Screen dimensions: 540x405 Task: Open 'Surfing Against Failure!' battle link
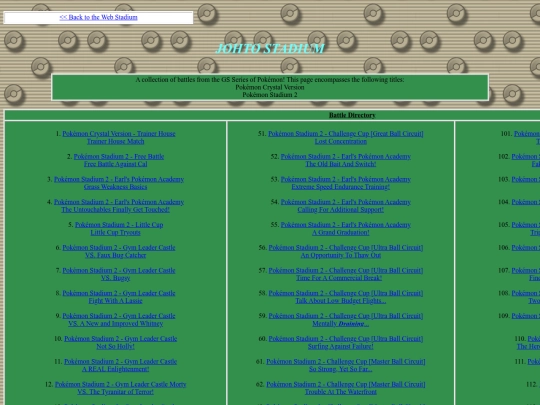[x=341, y=346]
